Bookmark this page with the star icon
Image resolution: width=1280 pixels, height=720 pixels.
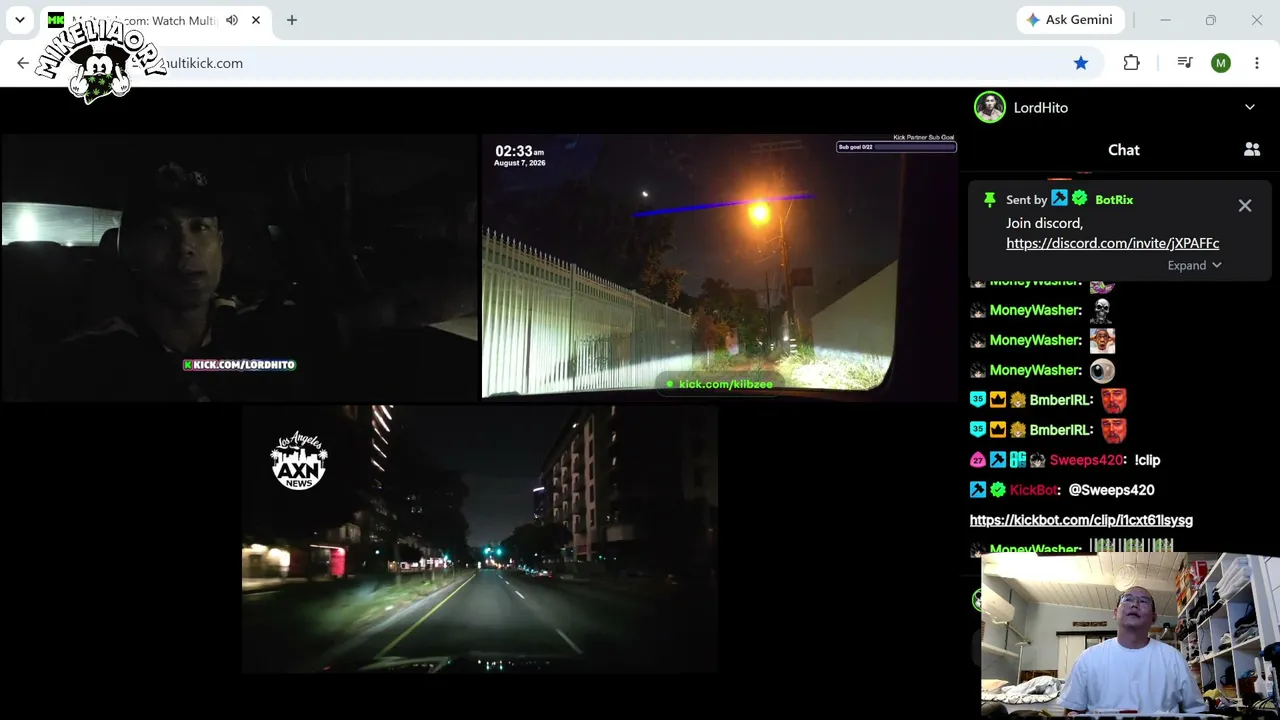(x=1081, y=63)
